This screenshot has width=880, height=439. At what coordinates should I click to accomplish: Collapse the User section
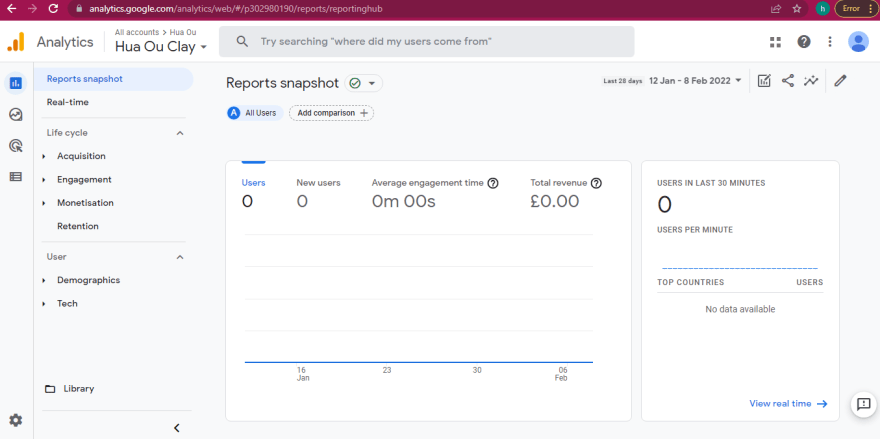click(x=180, y=257)
